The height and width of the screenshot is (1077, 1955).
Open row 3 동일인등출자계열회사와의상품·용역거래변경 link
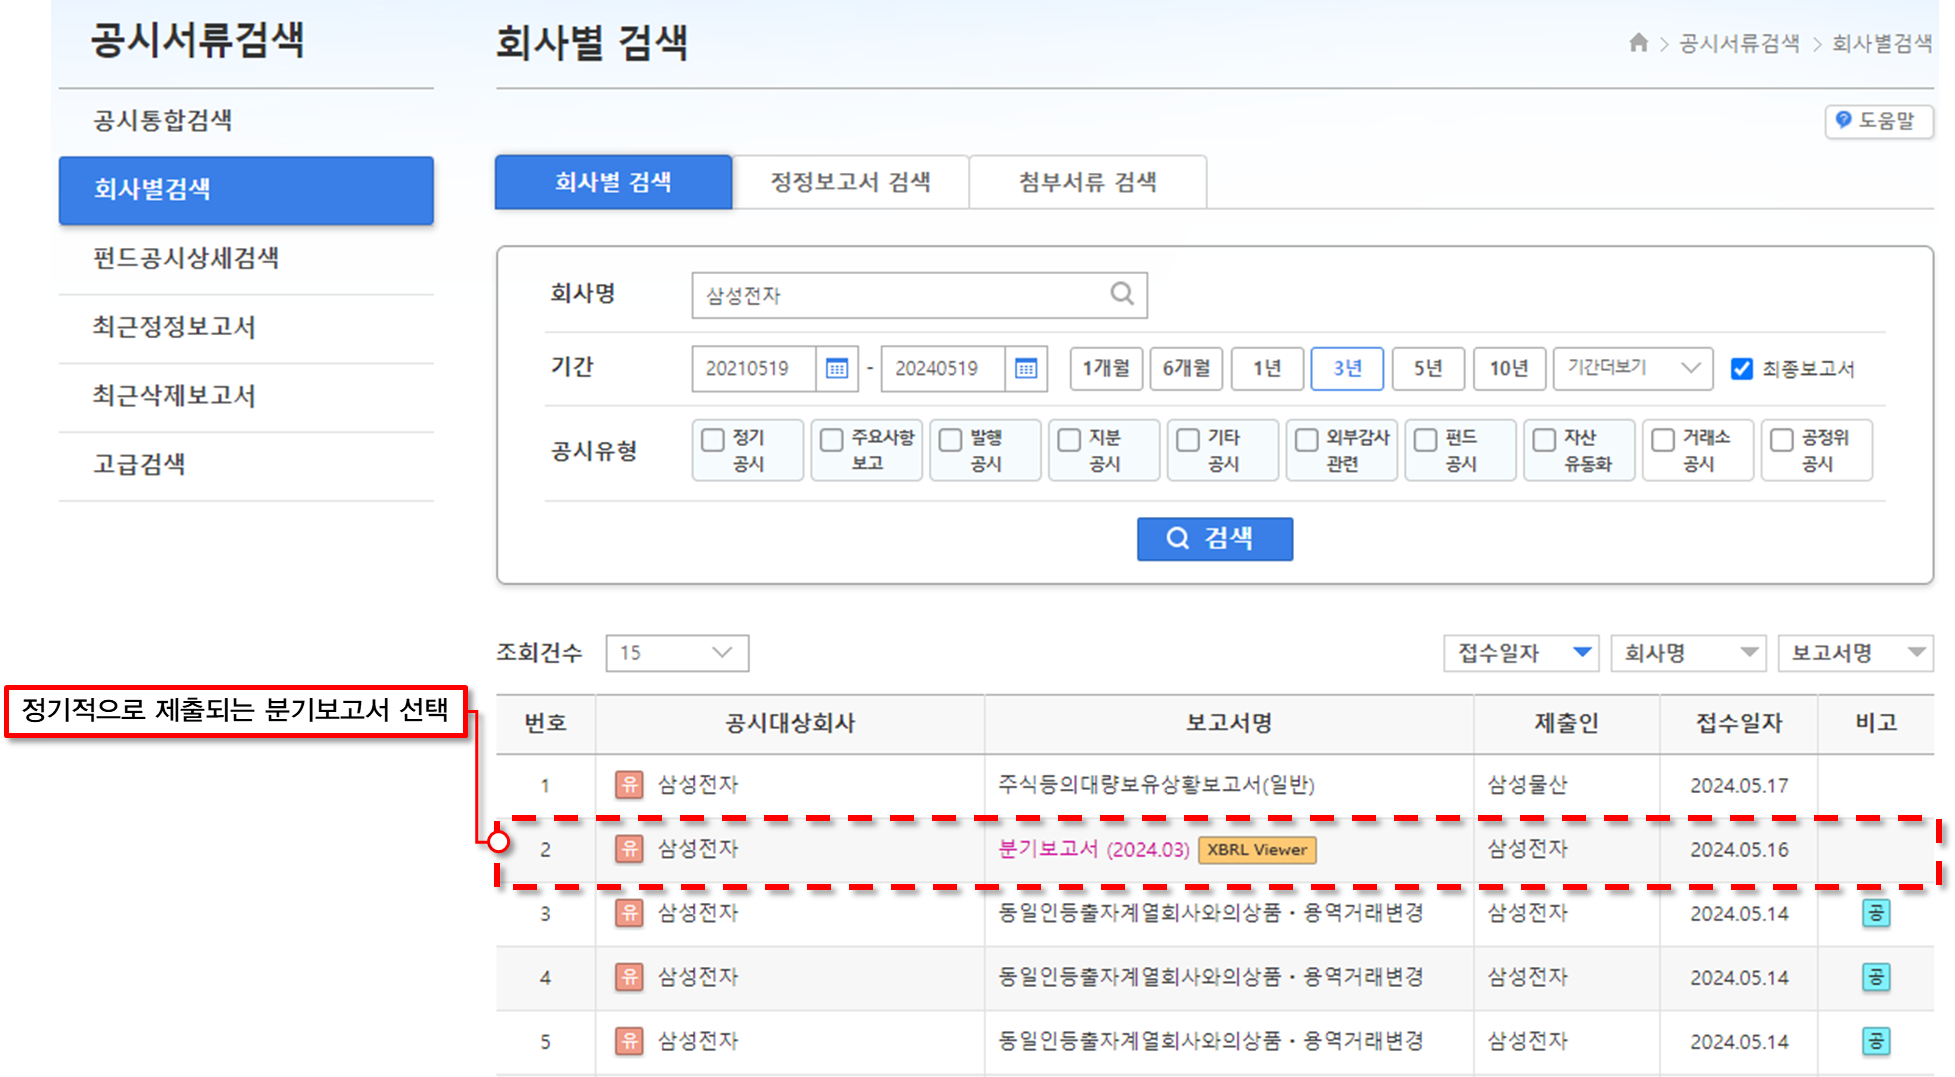pyautogui.click(x=1210, y=913)
